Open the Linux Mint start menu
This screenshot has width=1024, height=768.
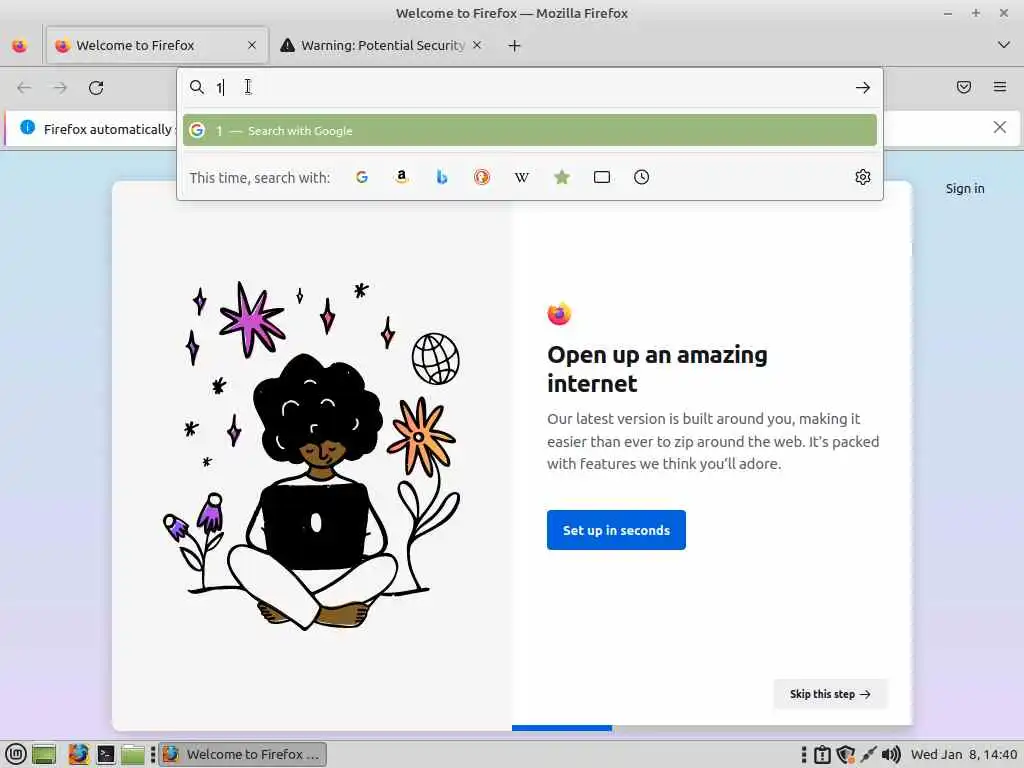coord(16,754)
